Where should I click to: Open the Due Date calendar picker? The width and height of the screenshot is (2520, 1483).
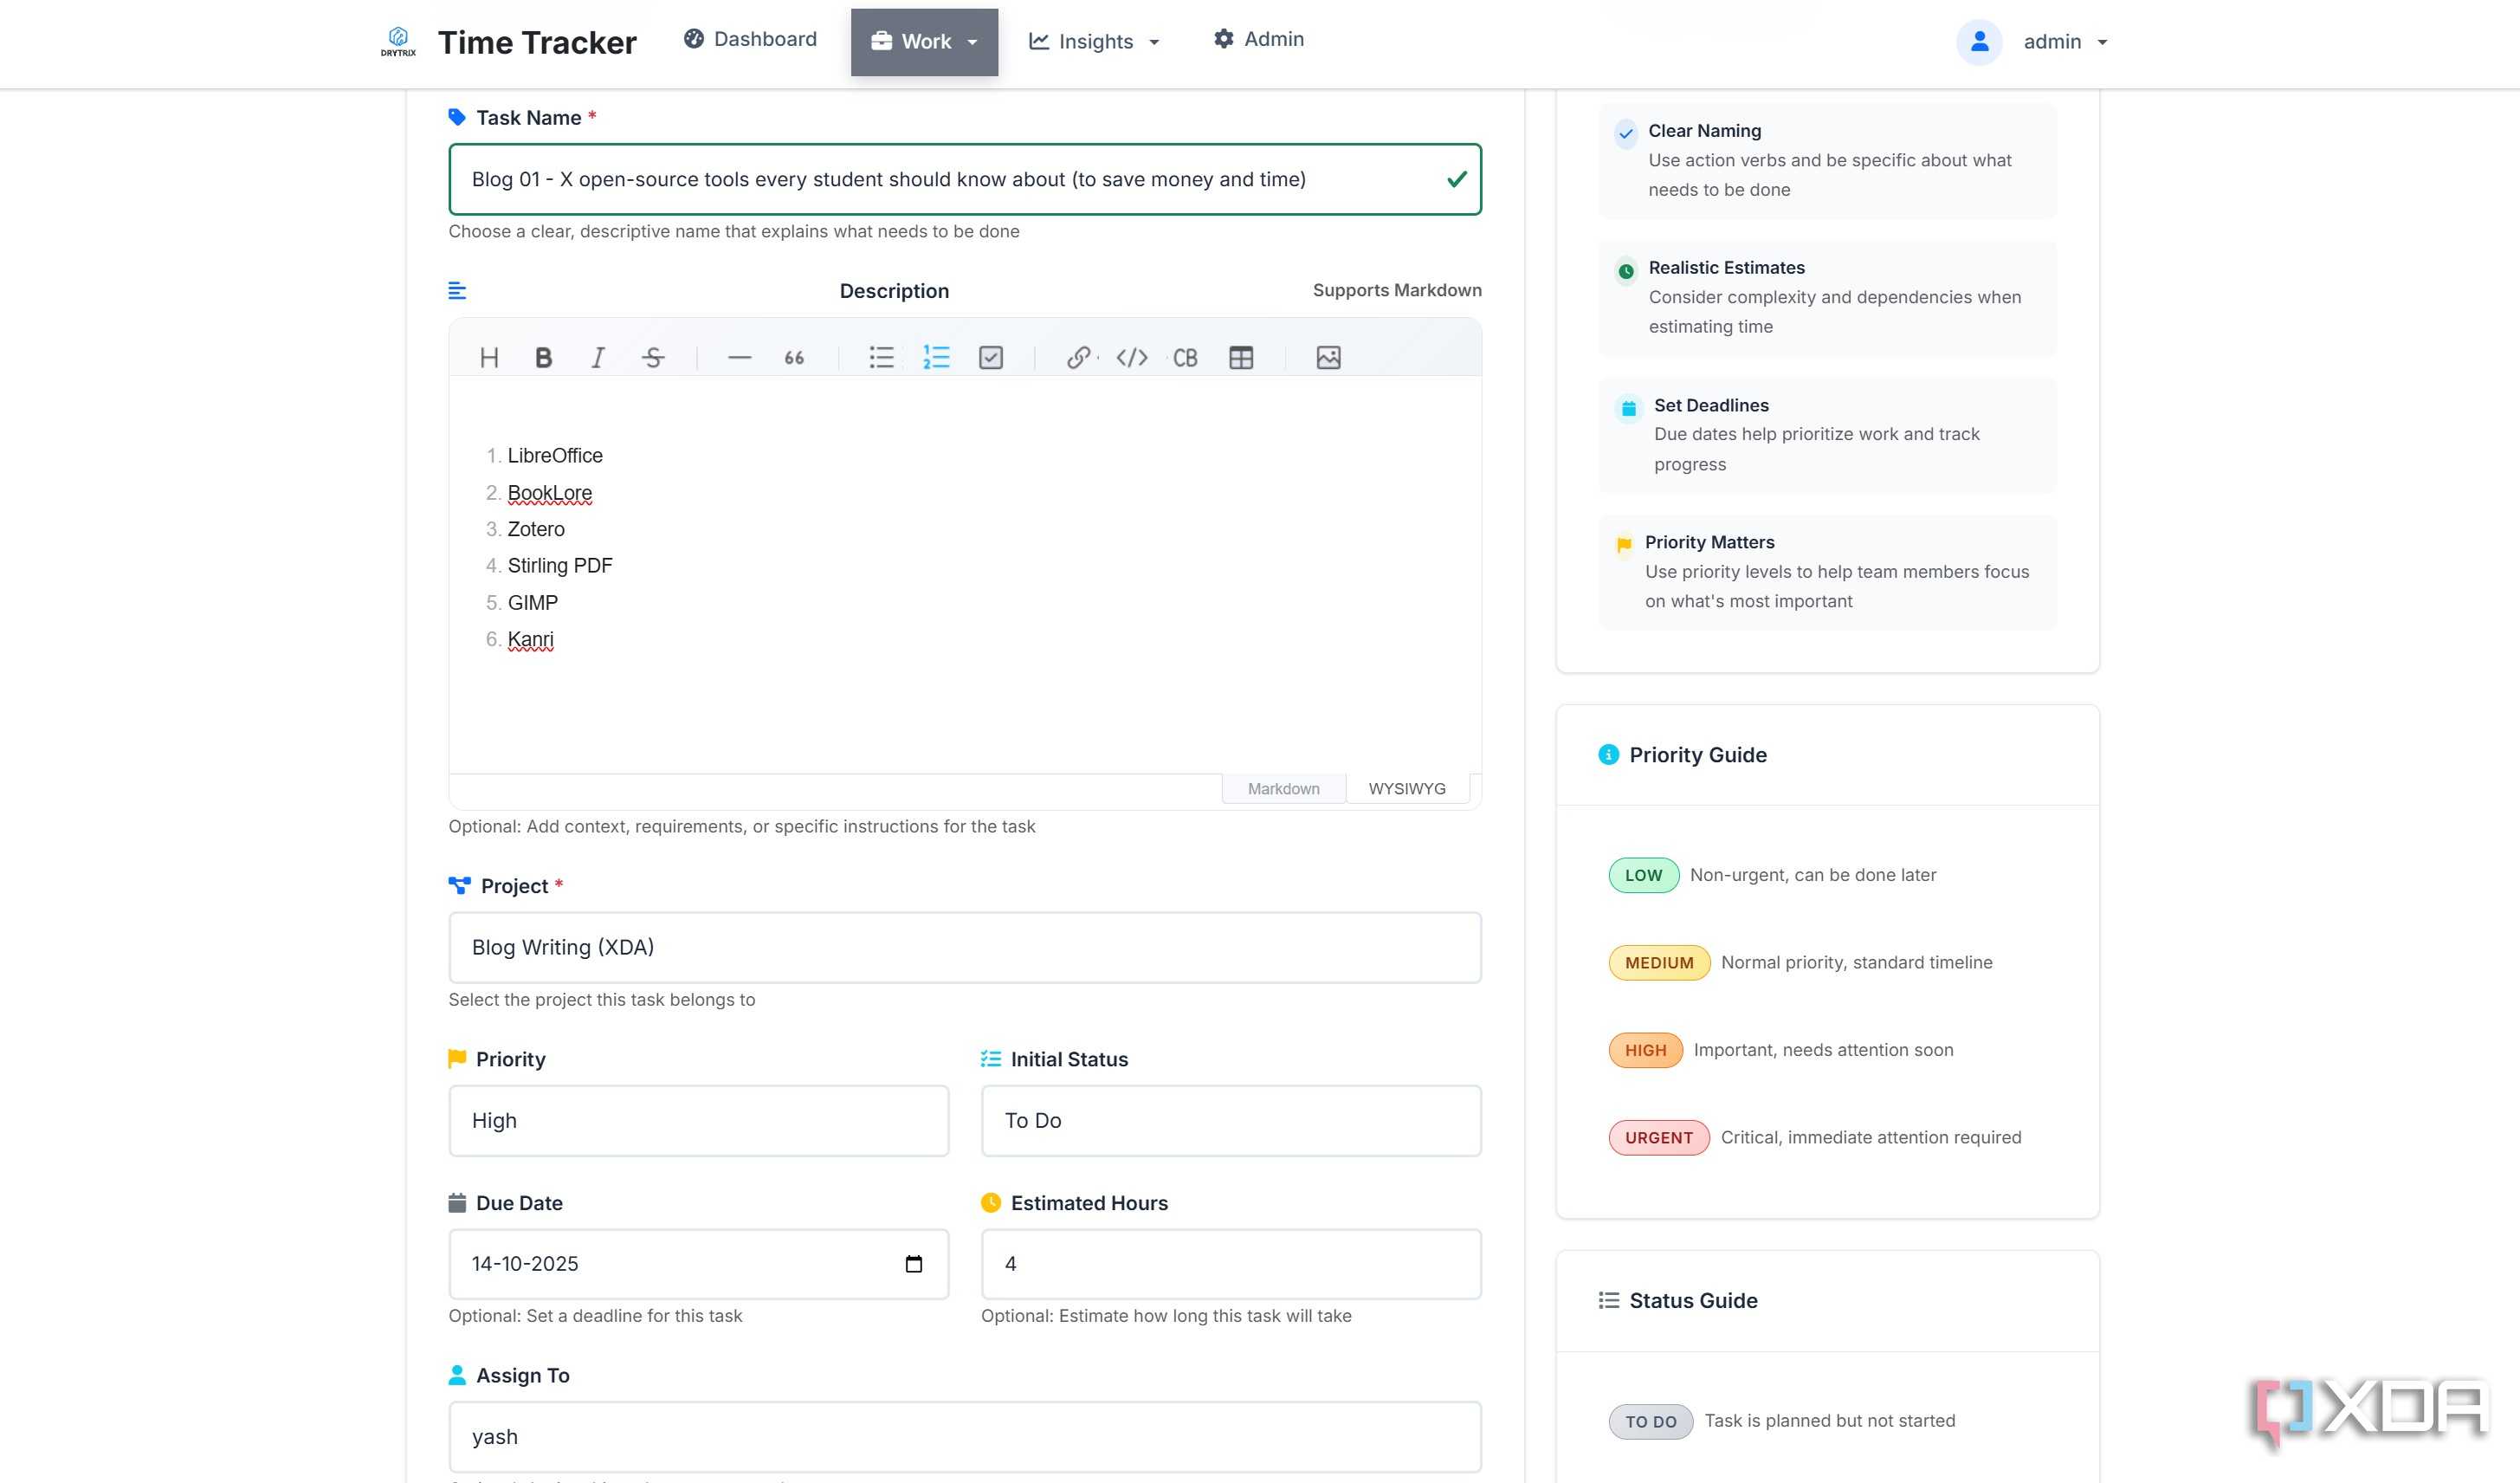[x=913, y=1264]
